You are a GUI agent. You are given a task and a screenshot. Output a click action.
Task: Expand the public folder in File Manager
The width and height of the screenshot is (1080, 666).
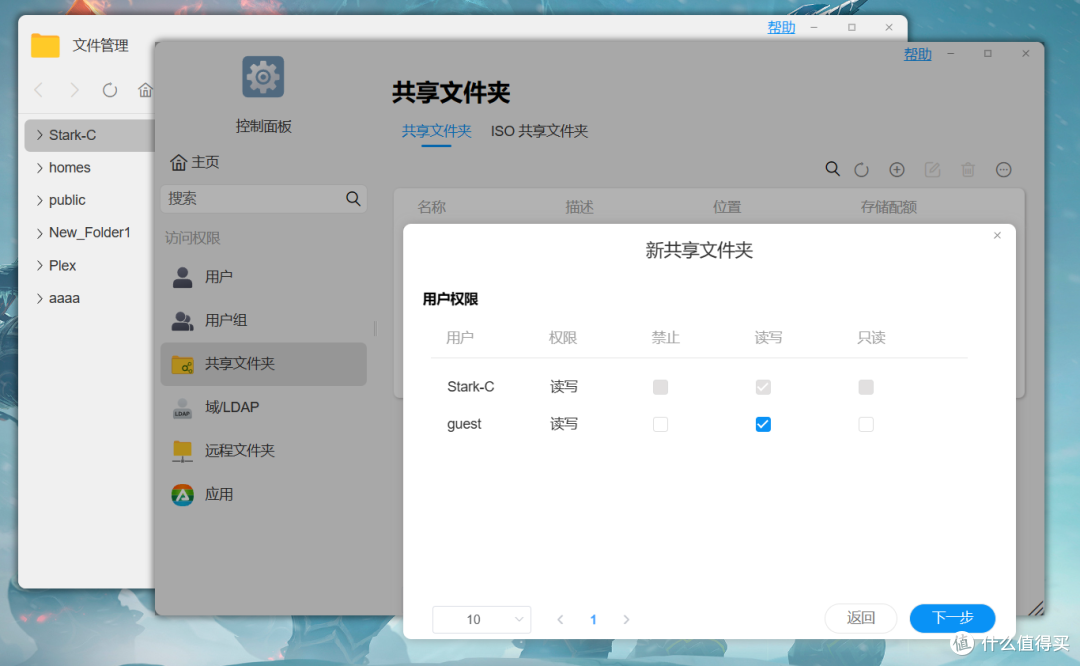click(39, 200)
